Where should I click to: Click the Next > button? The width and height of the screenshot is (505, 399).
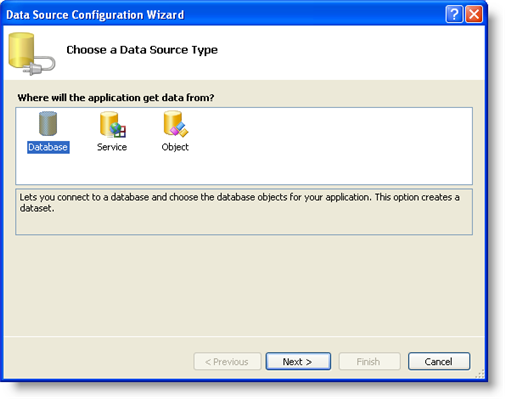click(298, 361)
